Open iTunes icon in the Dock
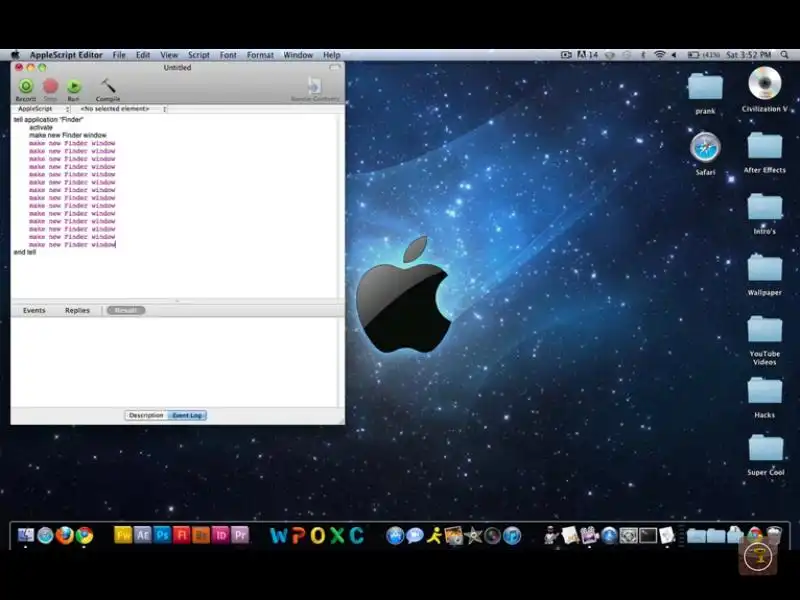The height and width of the screenshot is (600, 800). click(x=512, y=535)
